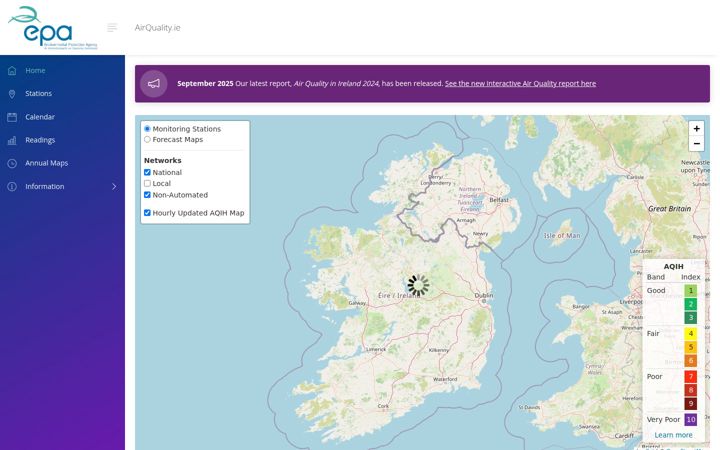Click the EPA logo
Viewport: 720px width, 450px height.
click(x=53, y=28)
